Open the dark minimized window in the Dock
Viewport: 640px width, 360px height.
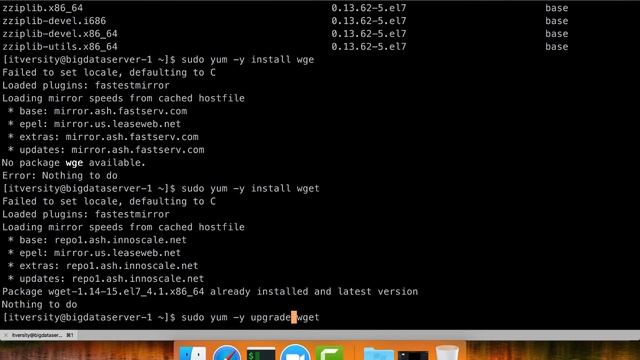pos(413,355)
